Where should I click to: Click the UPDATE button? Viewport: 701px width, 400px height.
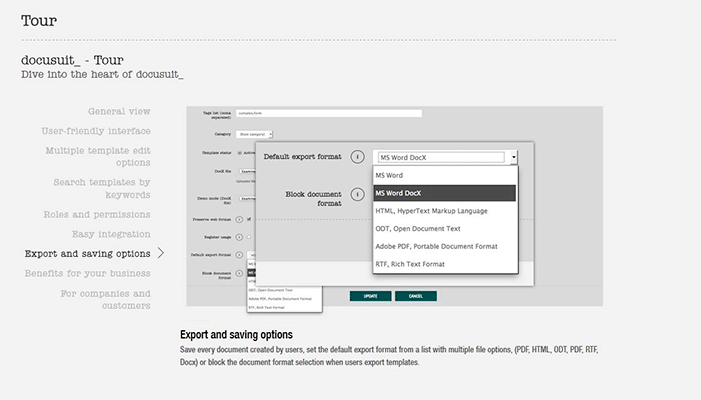tap(371, 296)
